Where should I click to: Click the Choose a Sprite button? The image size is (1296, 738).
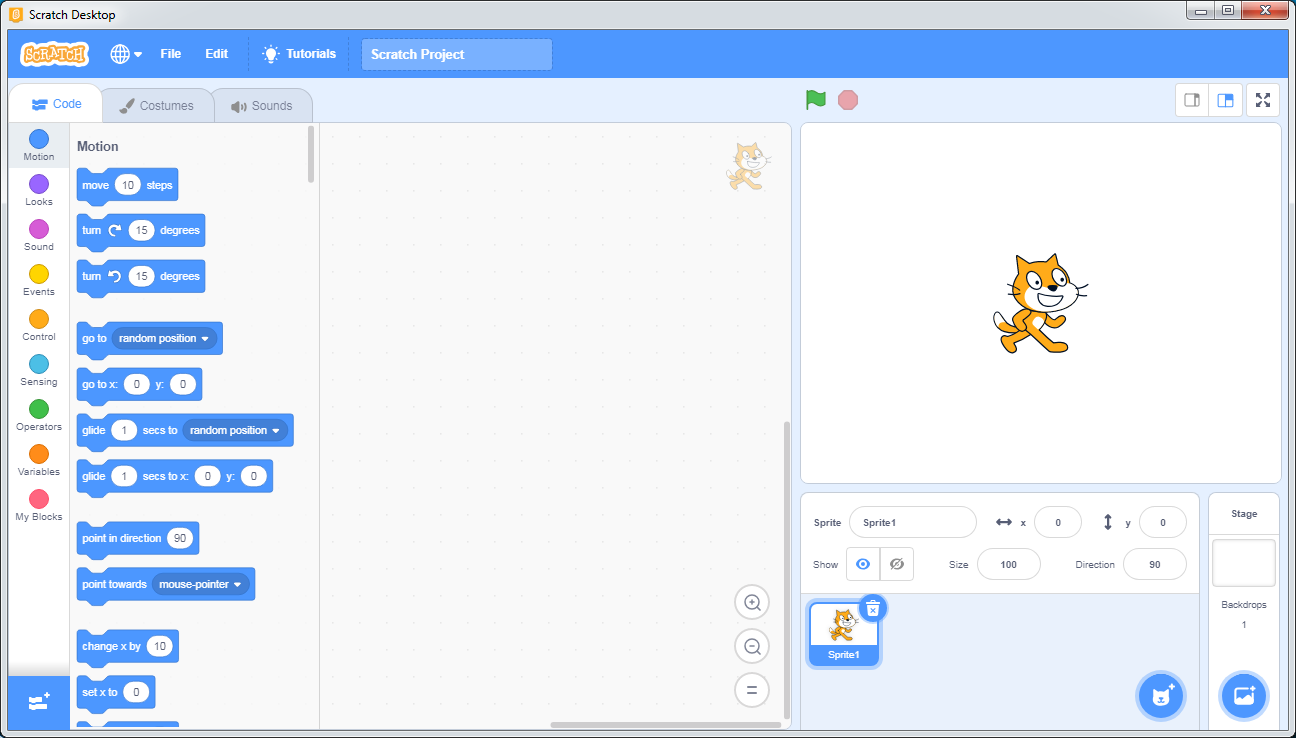pos(1161,696)
